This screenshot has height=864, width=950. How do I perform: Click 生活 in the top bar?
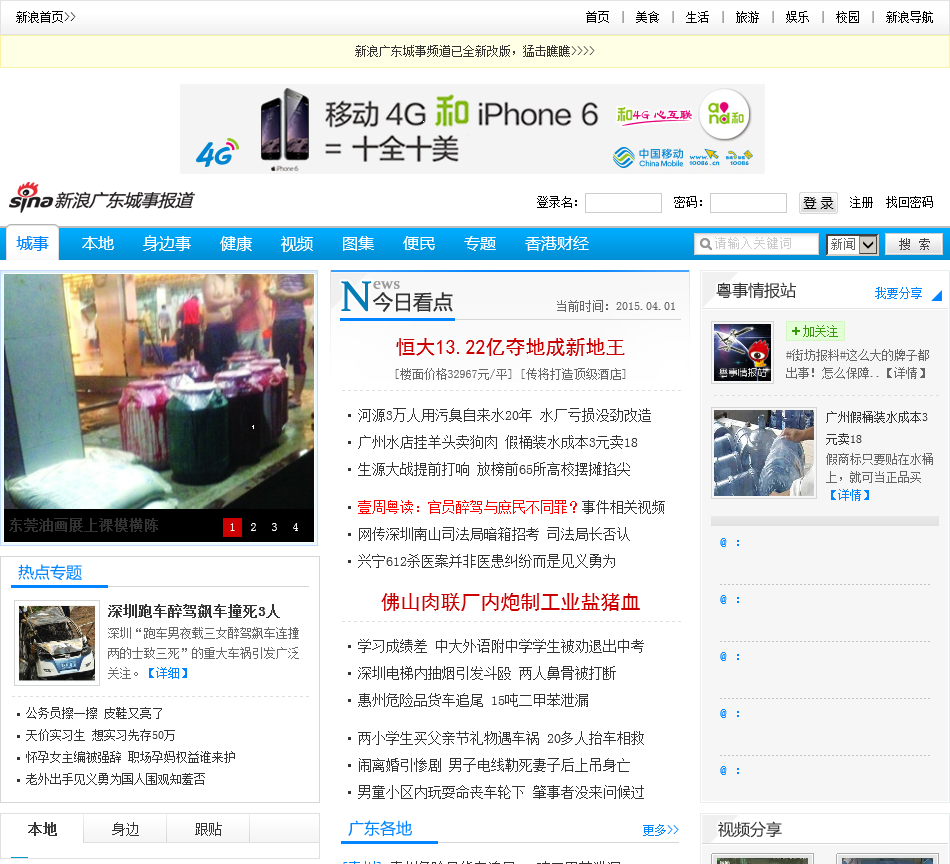coord(697,17)
